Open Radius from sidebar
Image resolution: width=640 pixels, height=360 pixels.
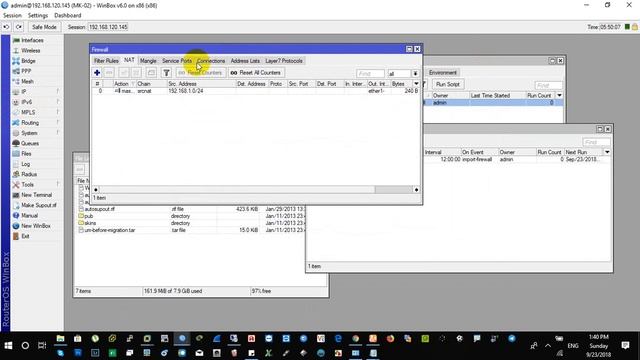[x=29, y=174]
